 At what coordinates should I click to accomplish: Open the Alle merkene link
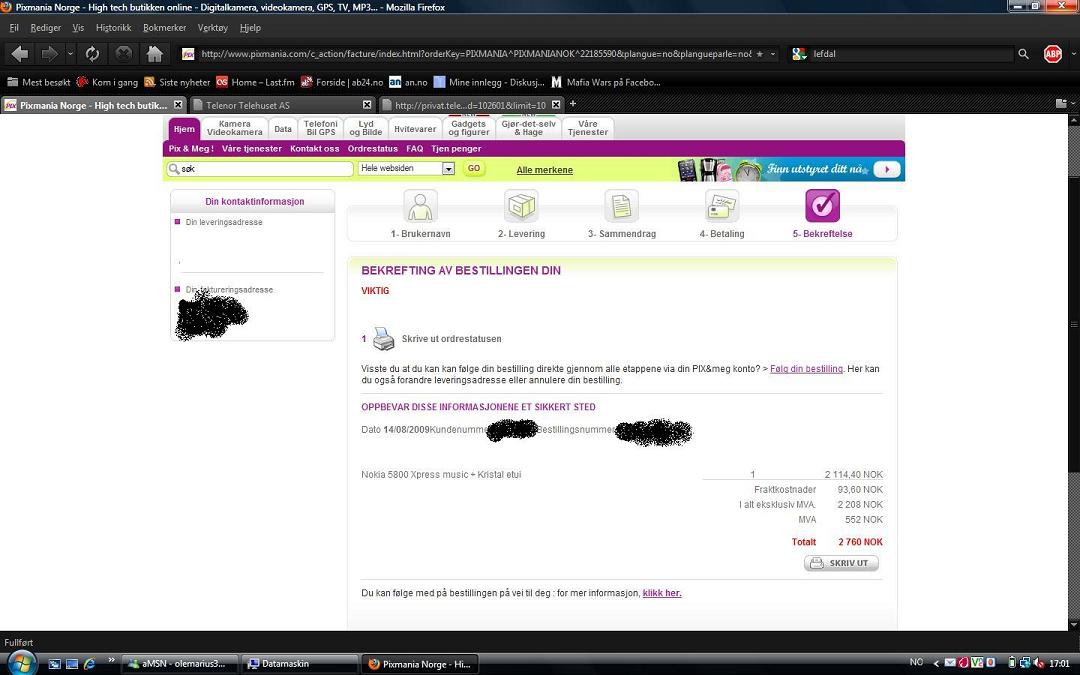tap(544, 170)
